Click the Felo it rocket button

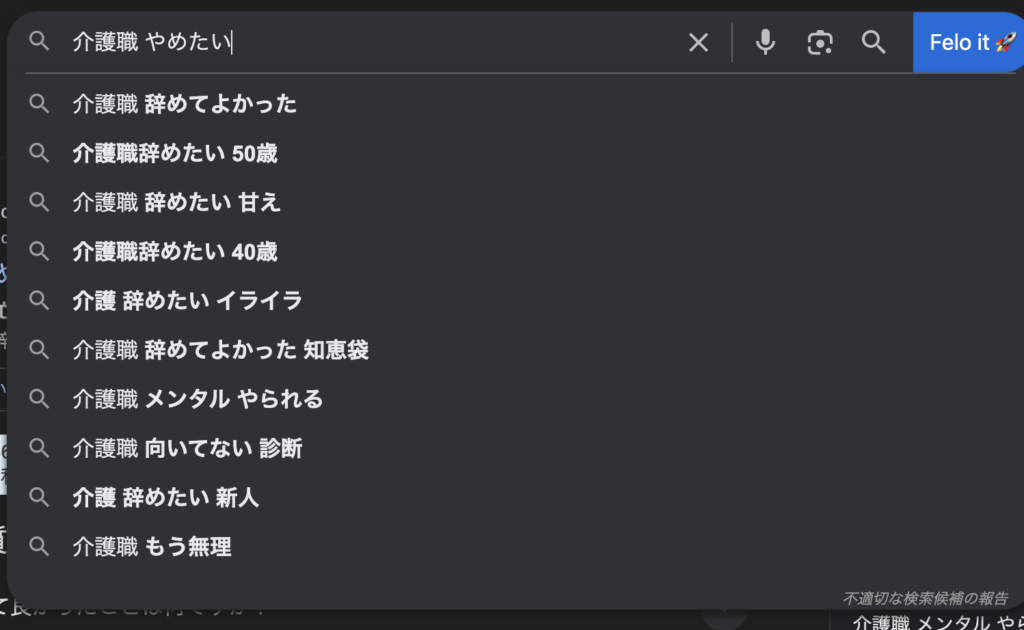coord(968,42)
